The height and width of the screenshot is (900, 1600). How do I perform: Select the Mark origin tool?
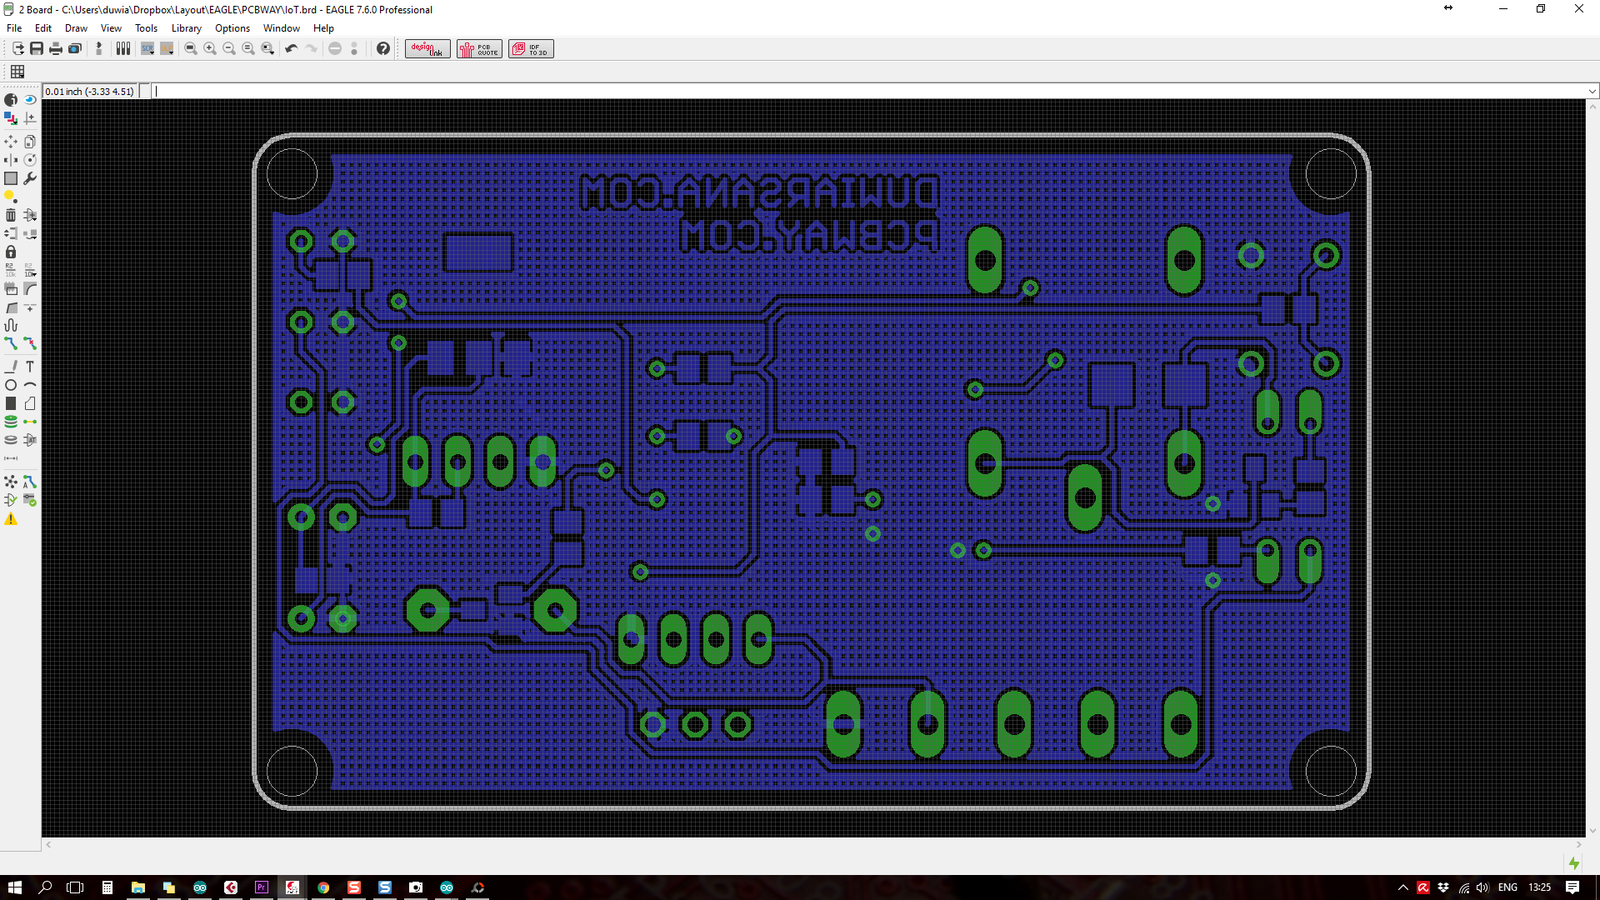pyautogui.click(x=30, y=118)
